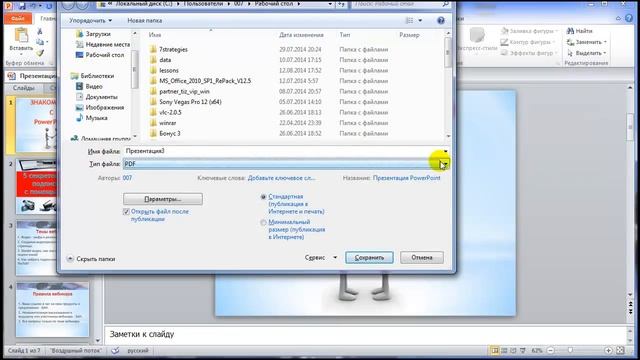Switch to Slide Sorter view icon
The height and width of the screenshot is (360, 640).
pos(504,351)
